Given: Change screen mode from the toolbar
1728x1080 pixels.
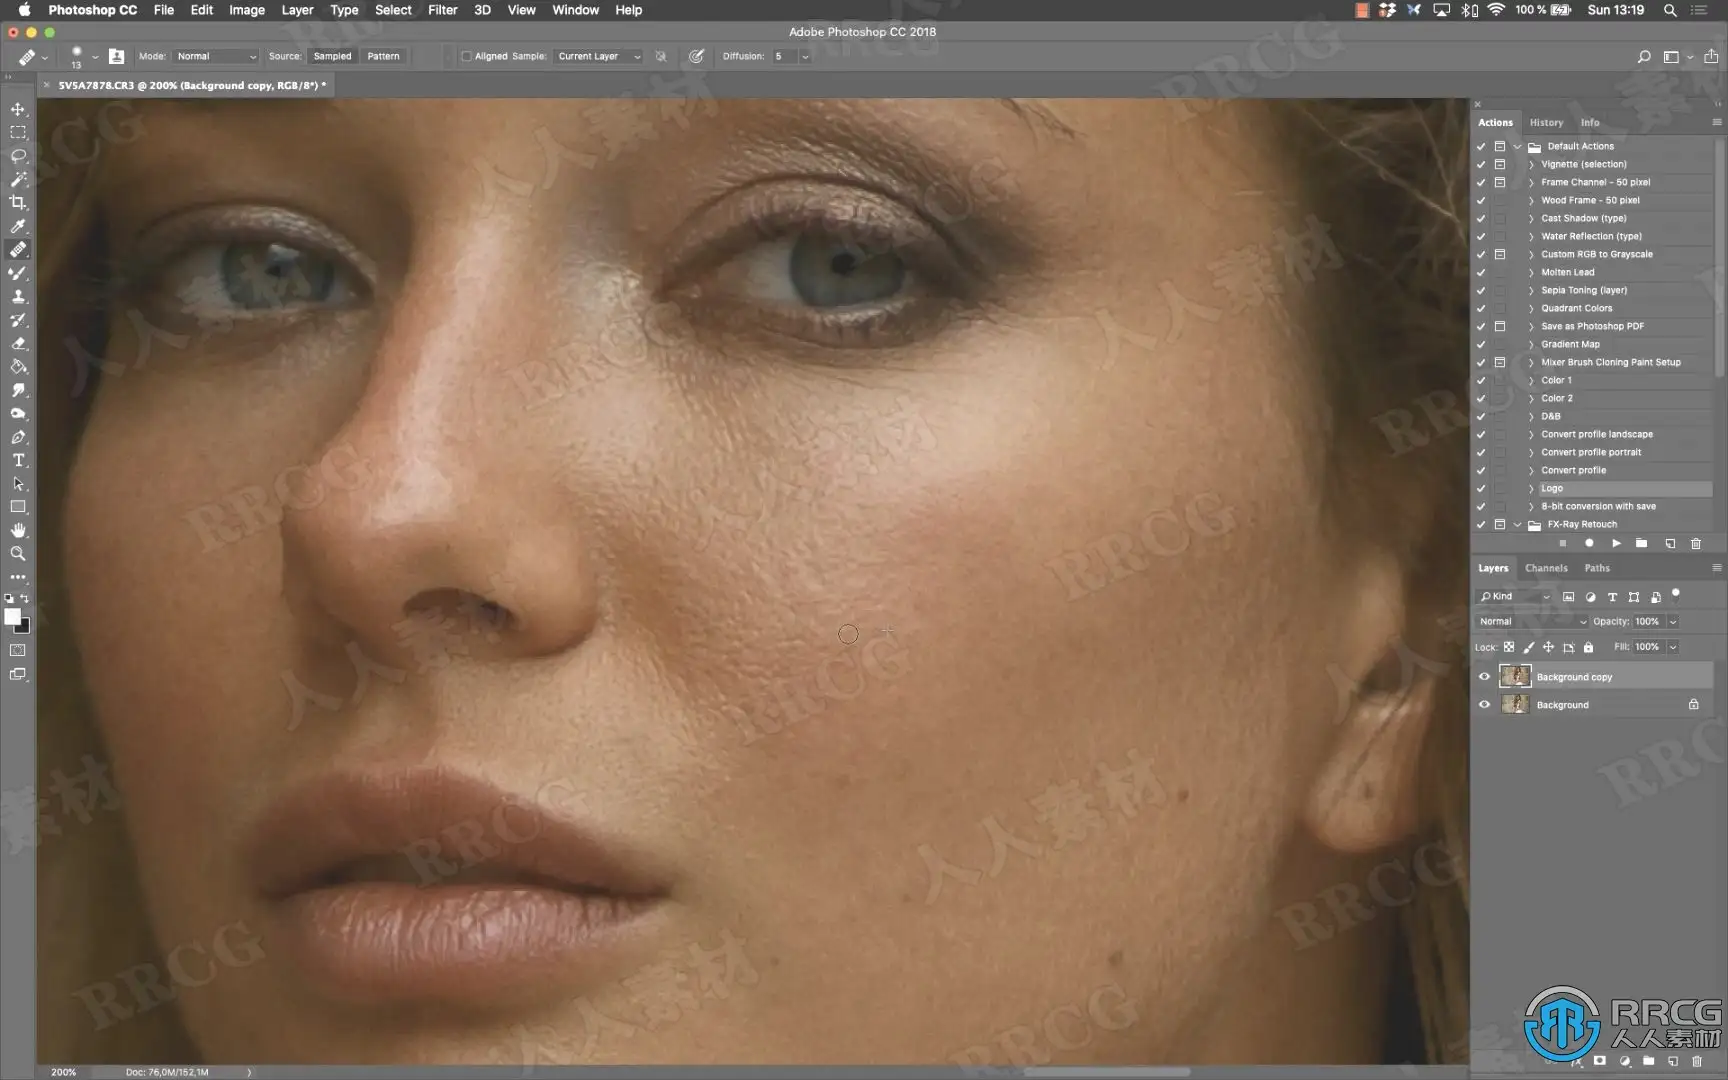Looking at the screenshot, I should coord(18,674).
